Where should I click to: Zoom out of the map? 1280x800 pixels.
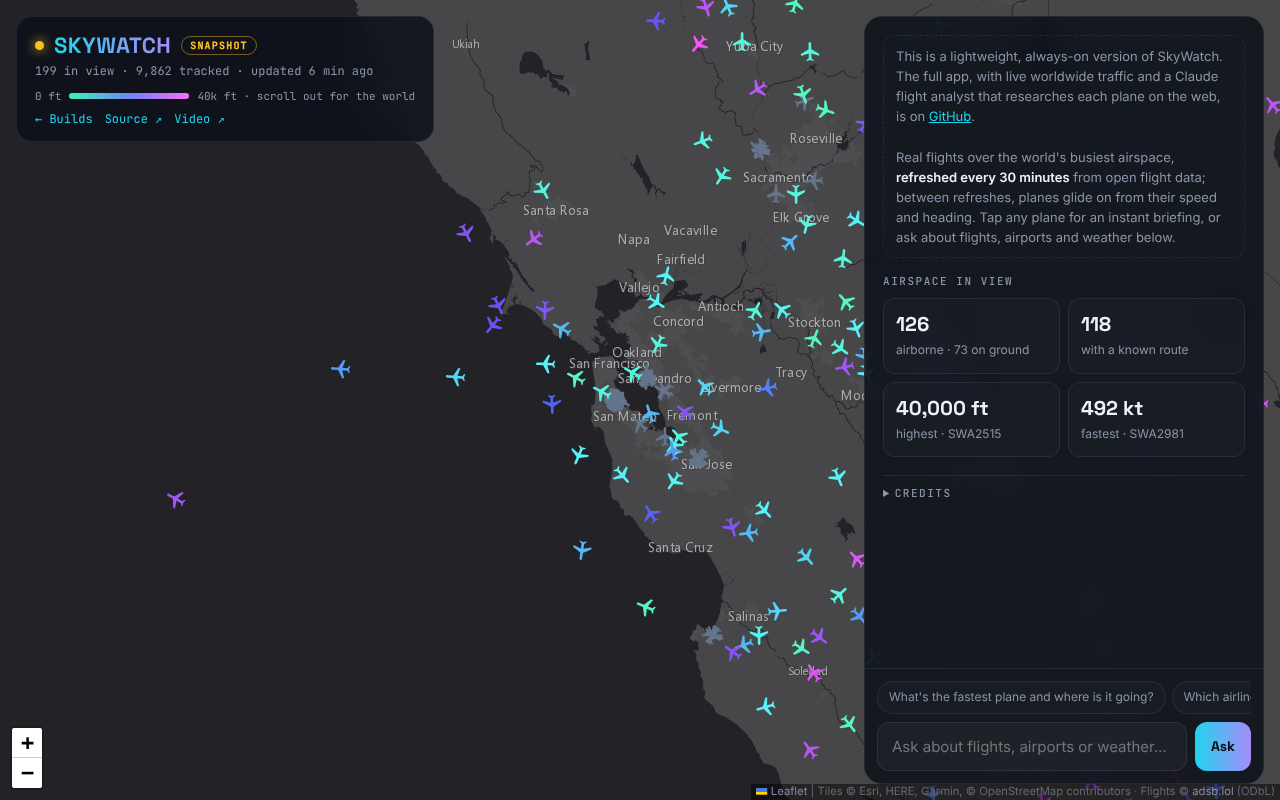click(27, 773)
